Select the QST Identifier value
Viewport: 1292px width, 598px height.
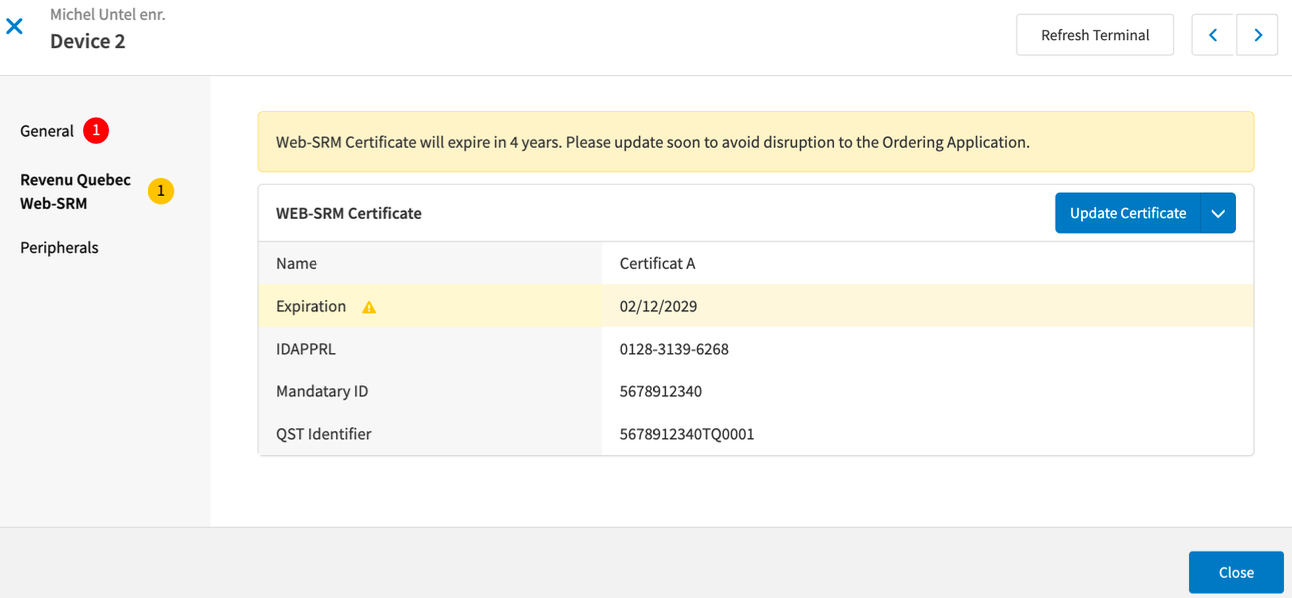[685, 433]
